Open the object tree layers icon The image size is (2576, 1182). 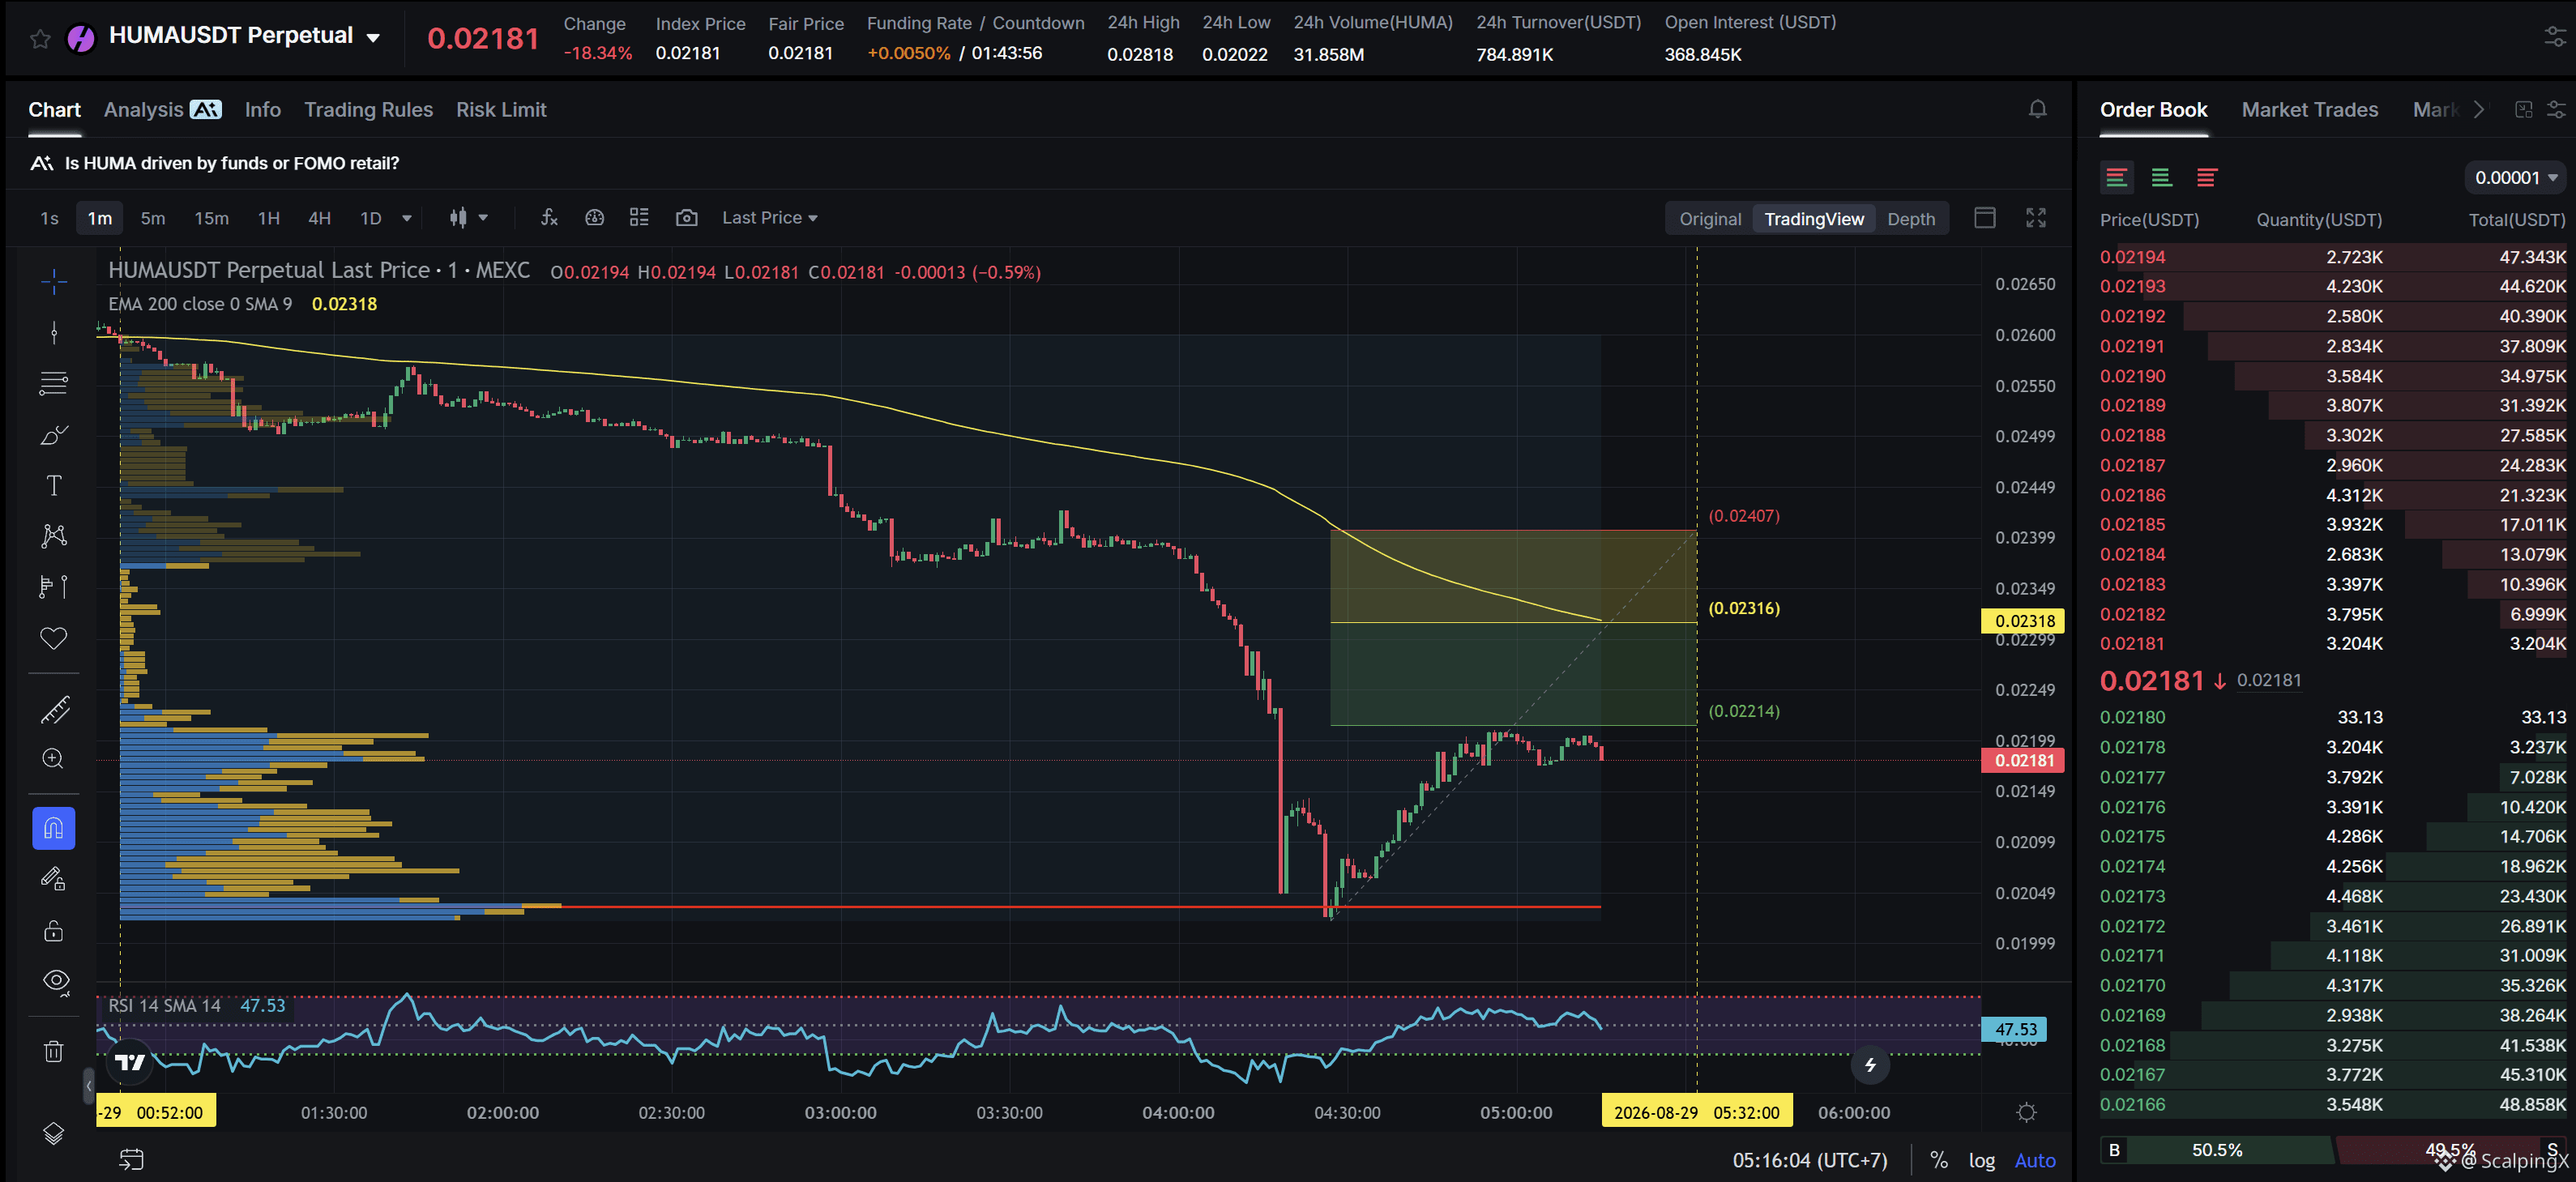[x=54, y=1133]
